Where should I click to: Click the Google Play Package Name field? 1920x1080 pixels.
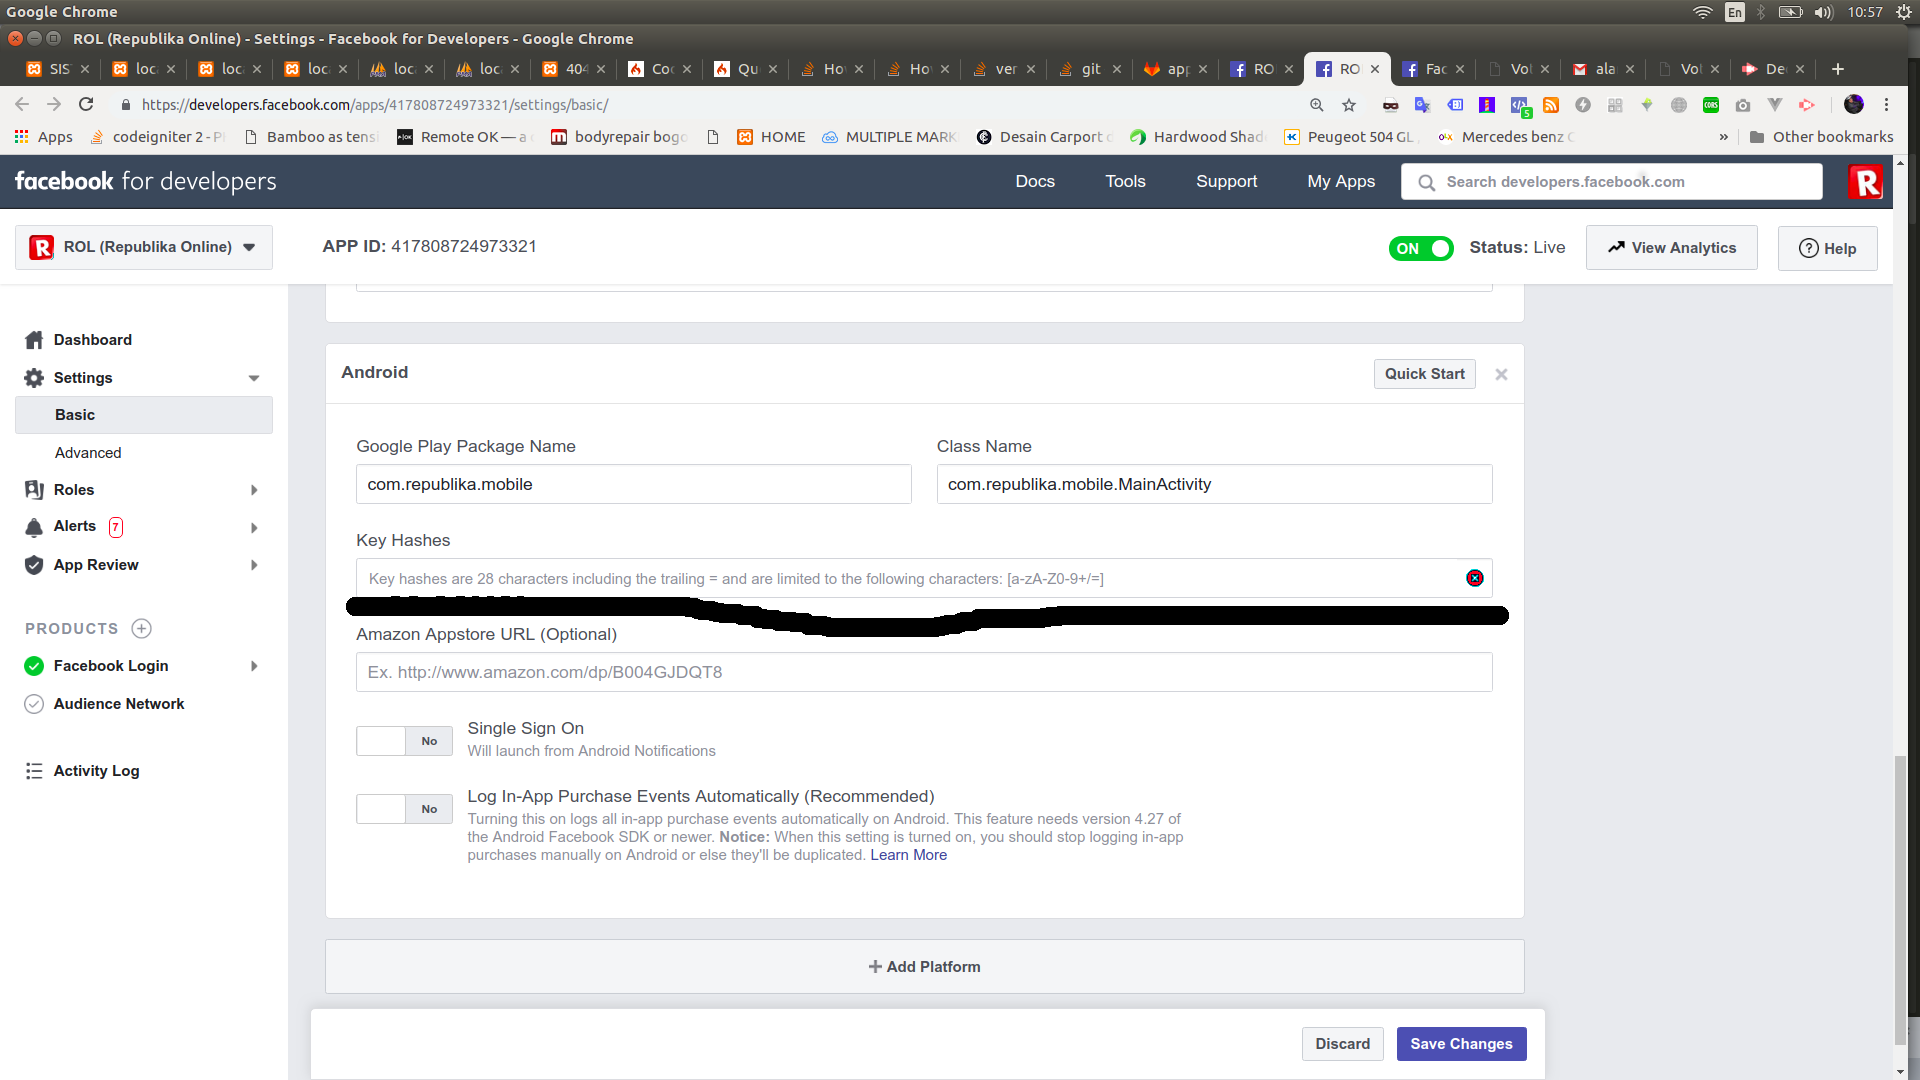(x=633, y=484)
